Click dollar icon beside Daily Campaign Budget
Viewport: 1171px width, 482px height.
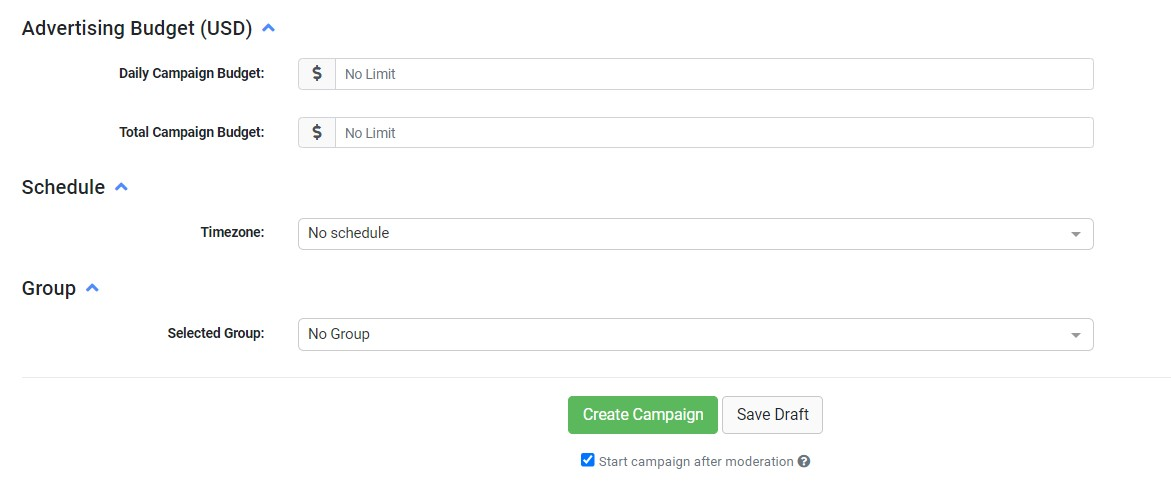(x=317, y=74)
